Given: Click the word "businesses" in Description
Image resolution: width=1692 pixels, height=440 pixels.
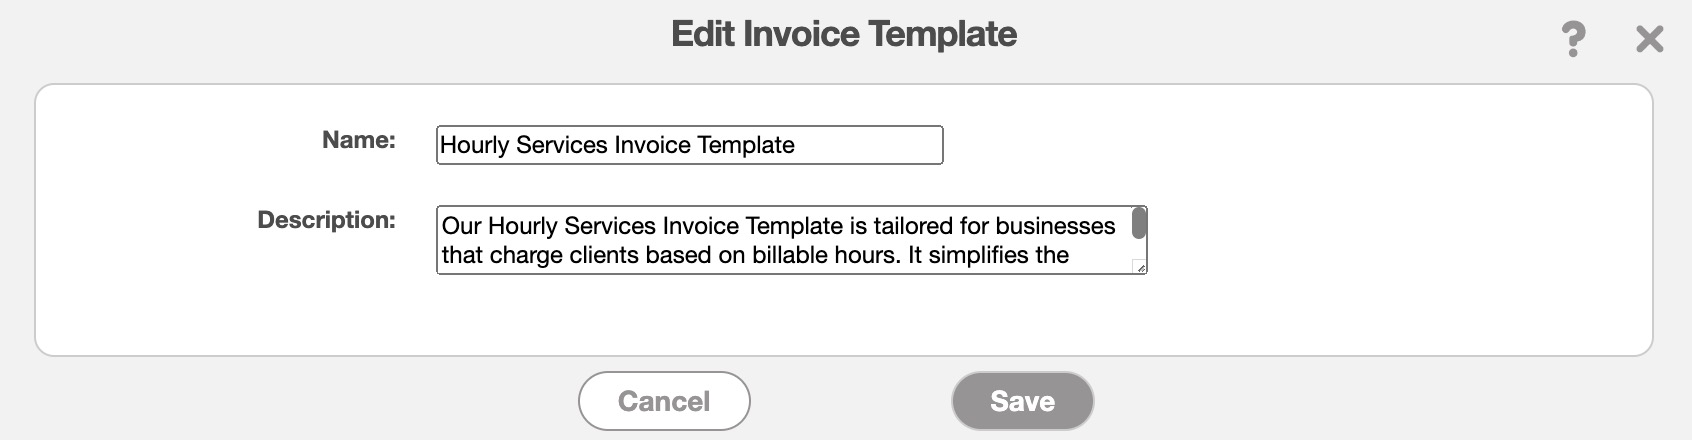Looking at the screenshot, I should [1055, 226].
